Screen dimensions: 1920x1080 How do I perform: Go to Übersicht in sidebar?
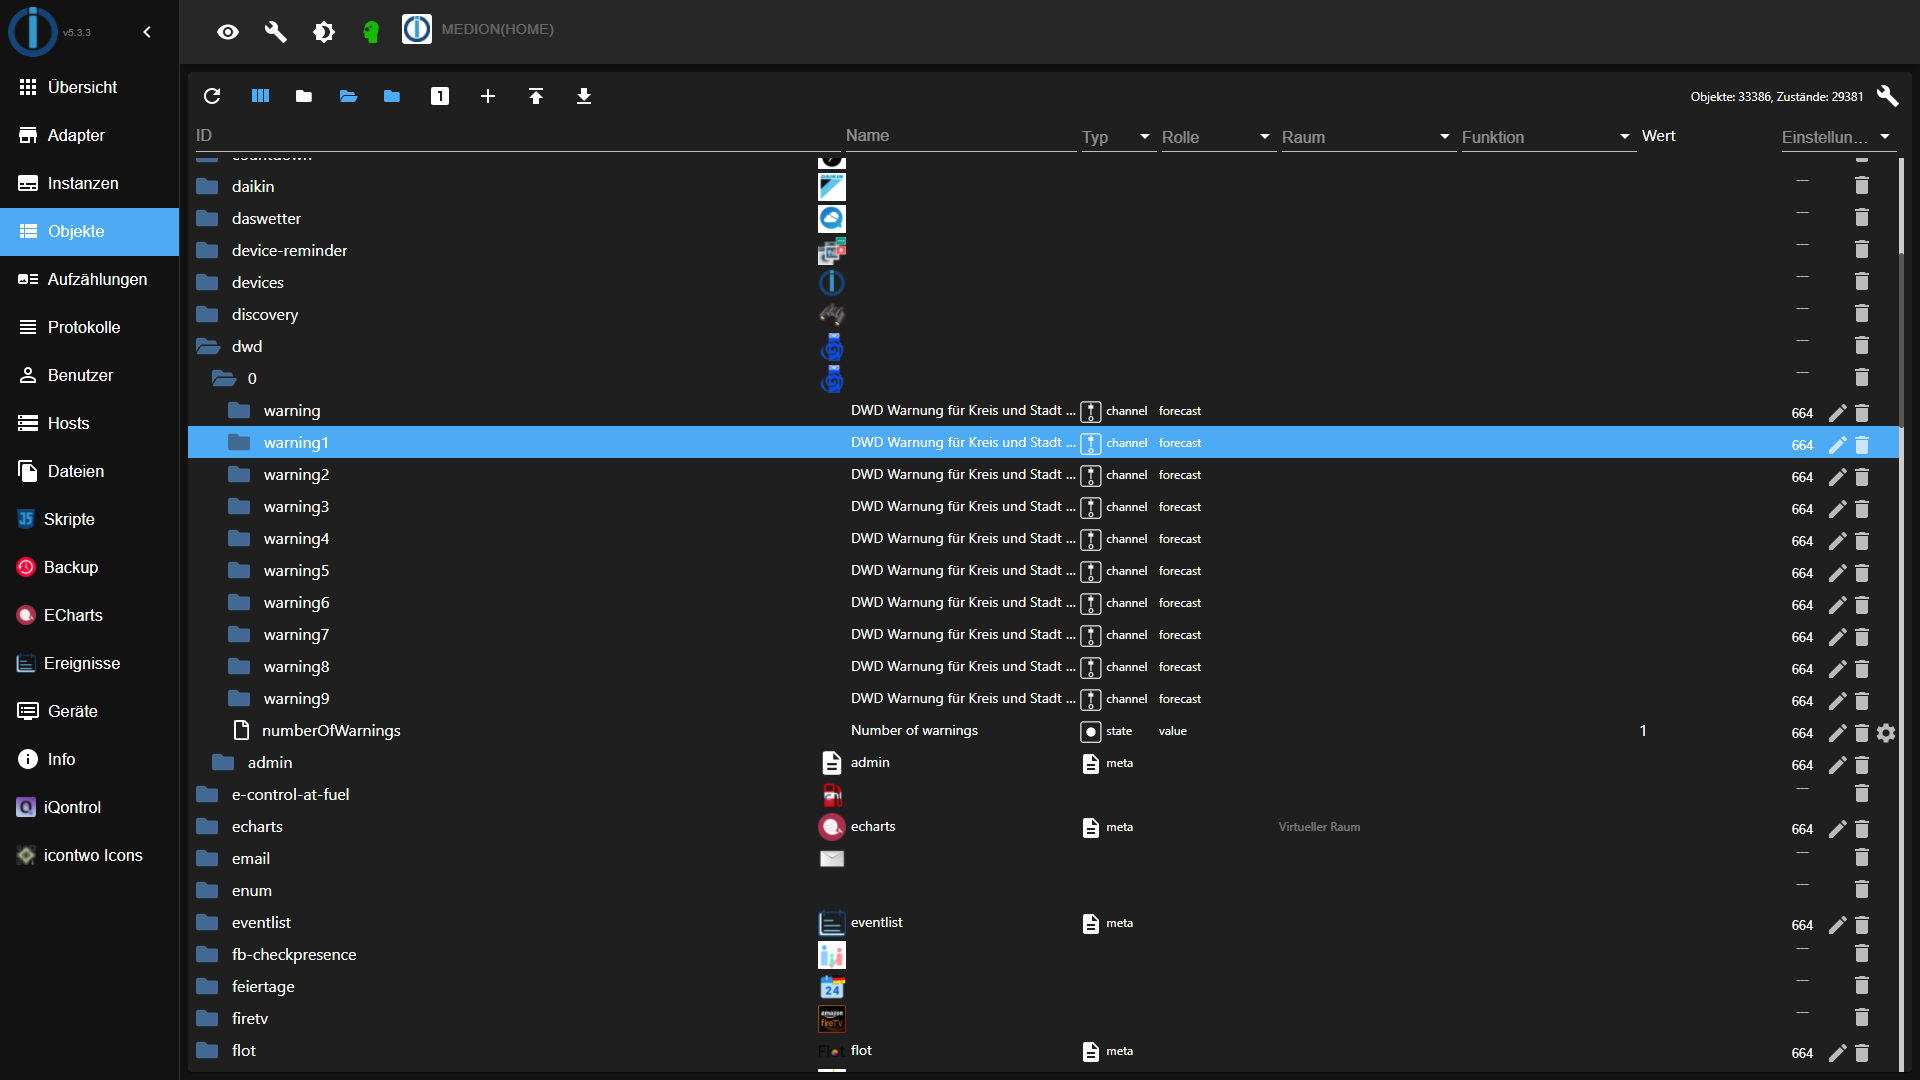(90, 87)
